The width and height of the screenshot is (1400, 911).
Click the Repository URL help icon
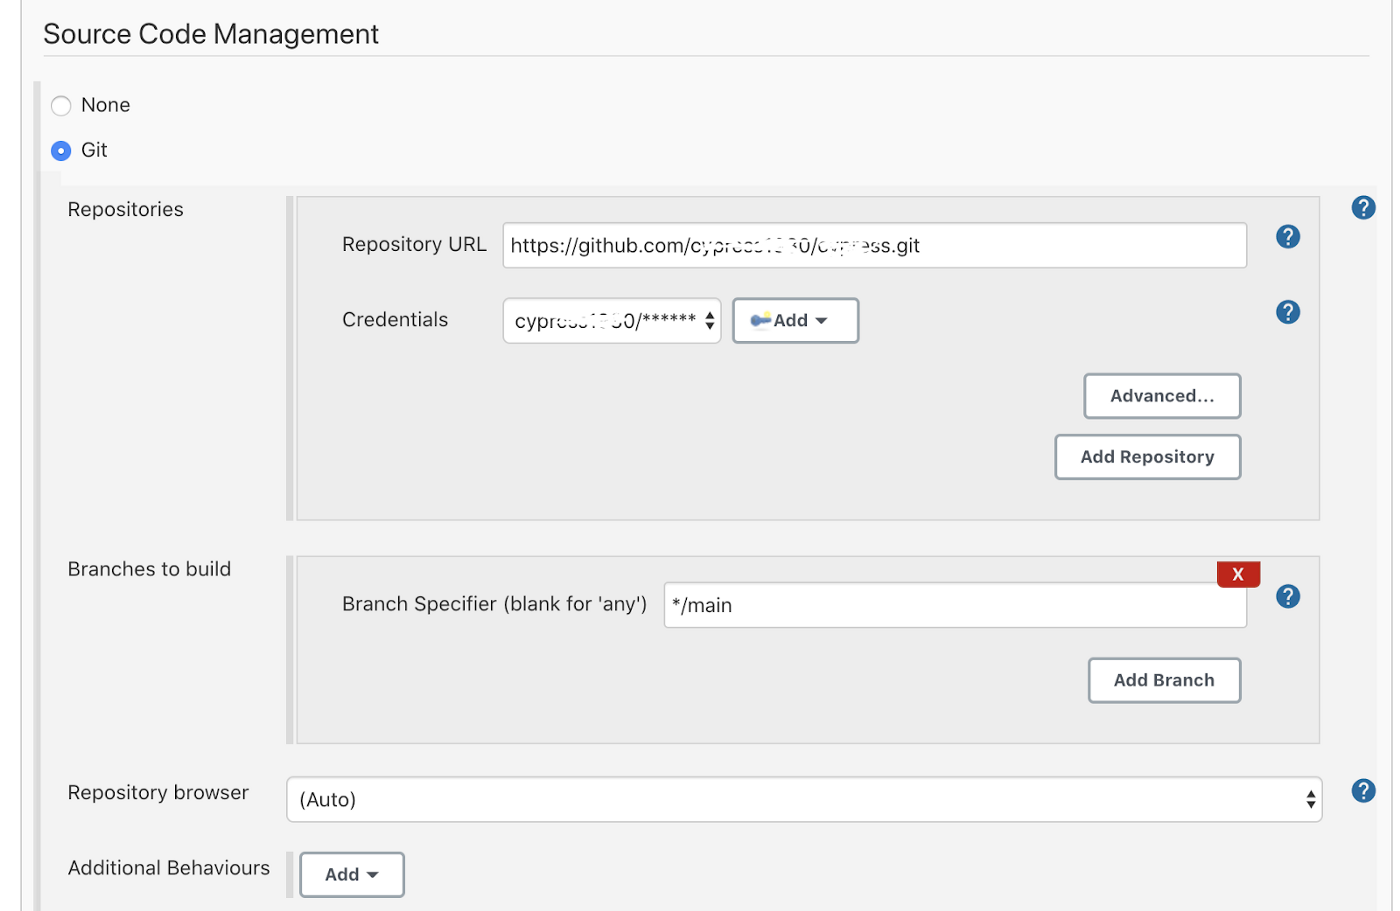coord(1288,237)
